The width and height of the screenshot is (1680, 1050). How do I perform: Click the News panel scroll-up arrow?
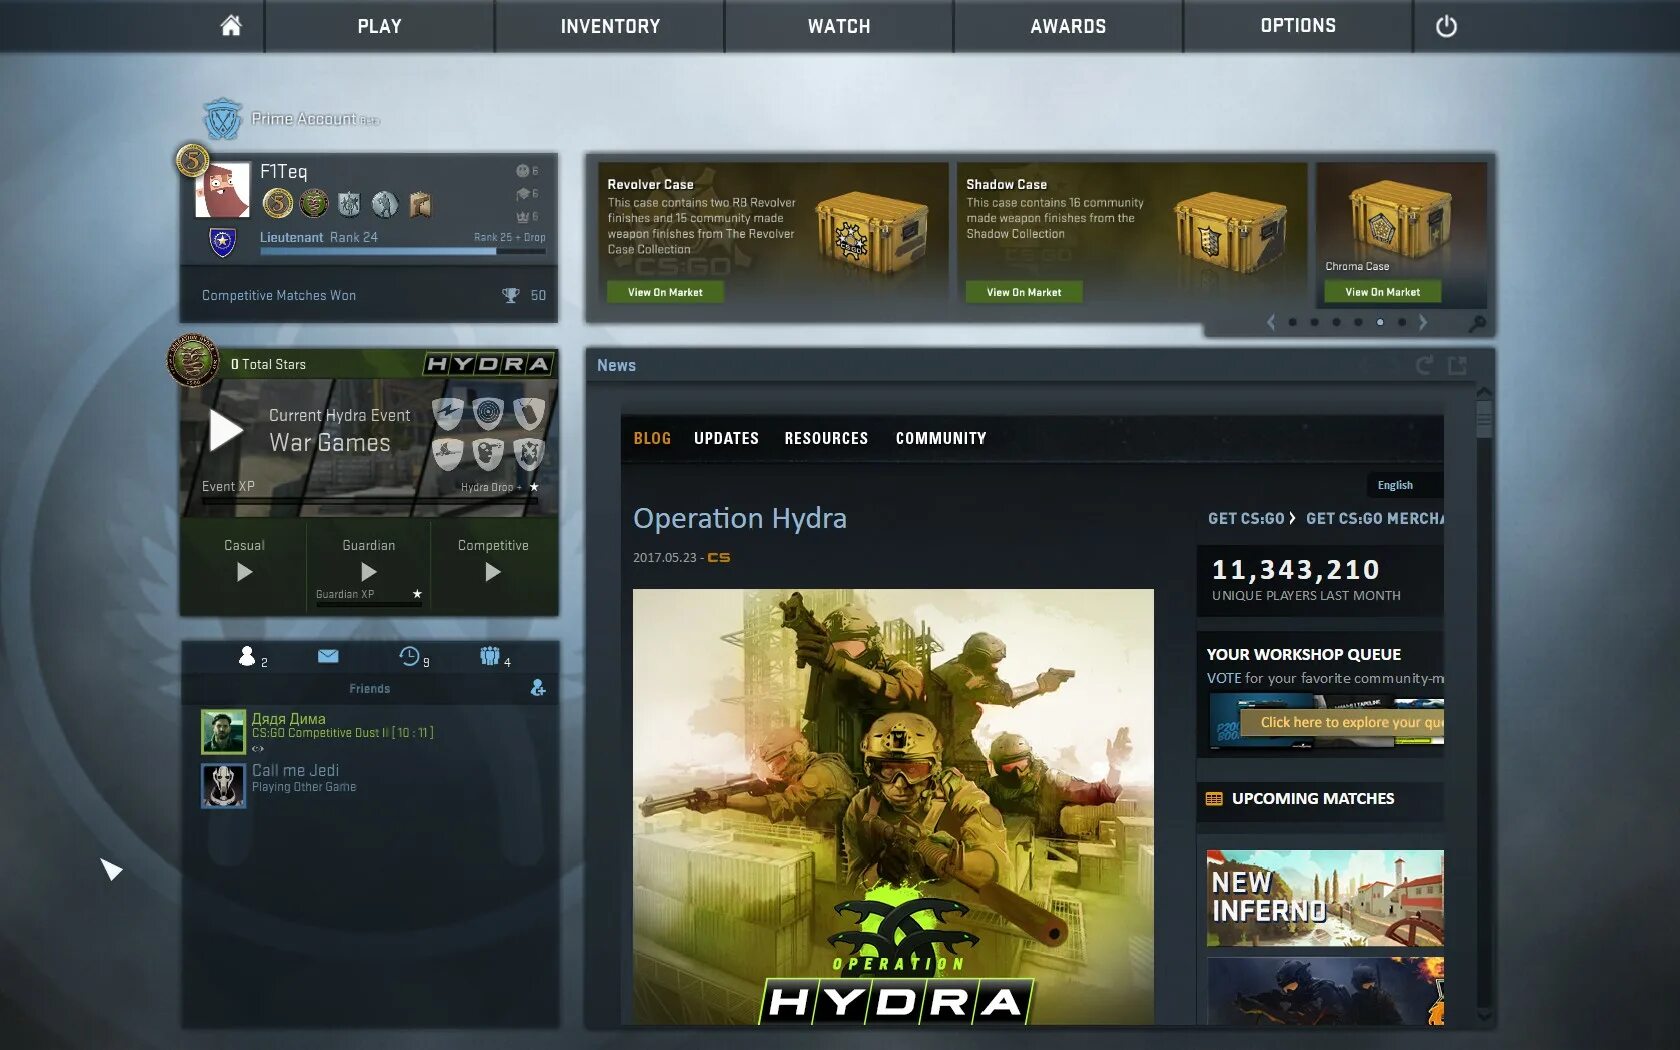click(1484, 393)
